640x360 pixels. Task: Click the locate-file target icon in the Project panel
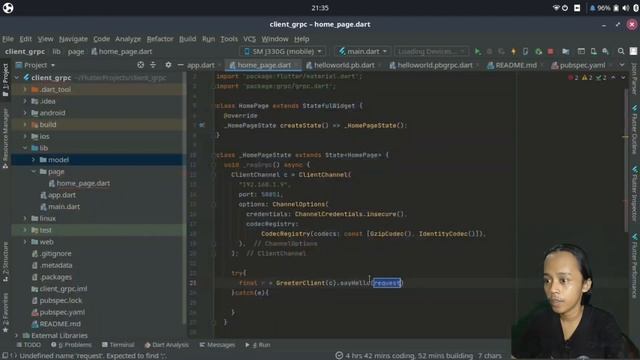tap(140, 65)
